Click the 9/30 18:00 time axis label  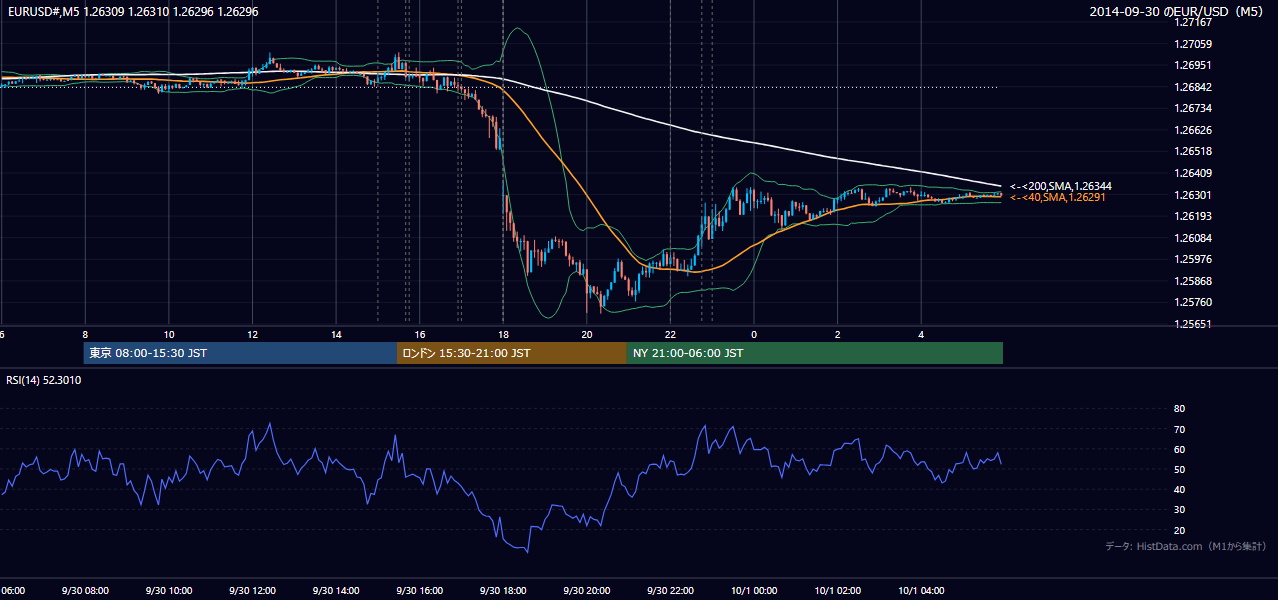(x=502, y=591)
